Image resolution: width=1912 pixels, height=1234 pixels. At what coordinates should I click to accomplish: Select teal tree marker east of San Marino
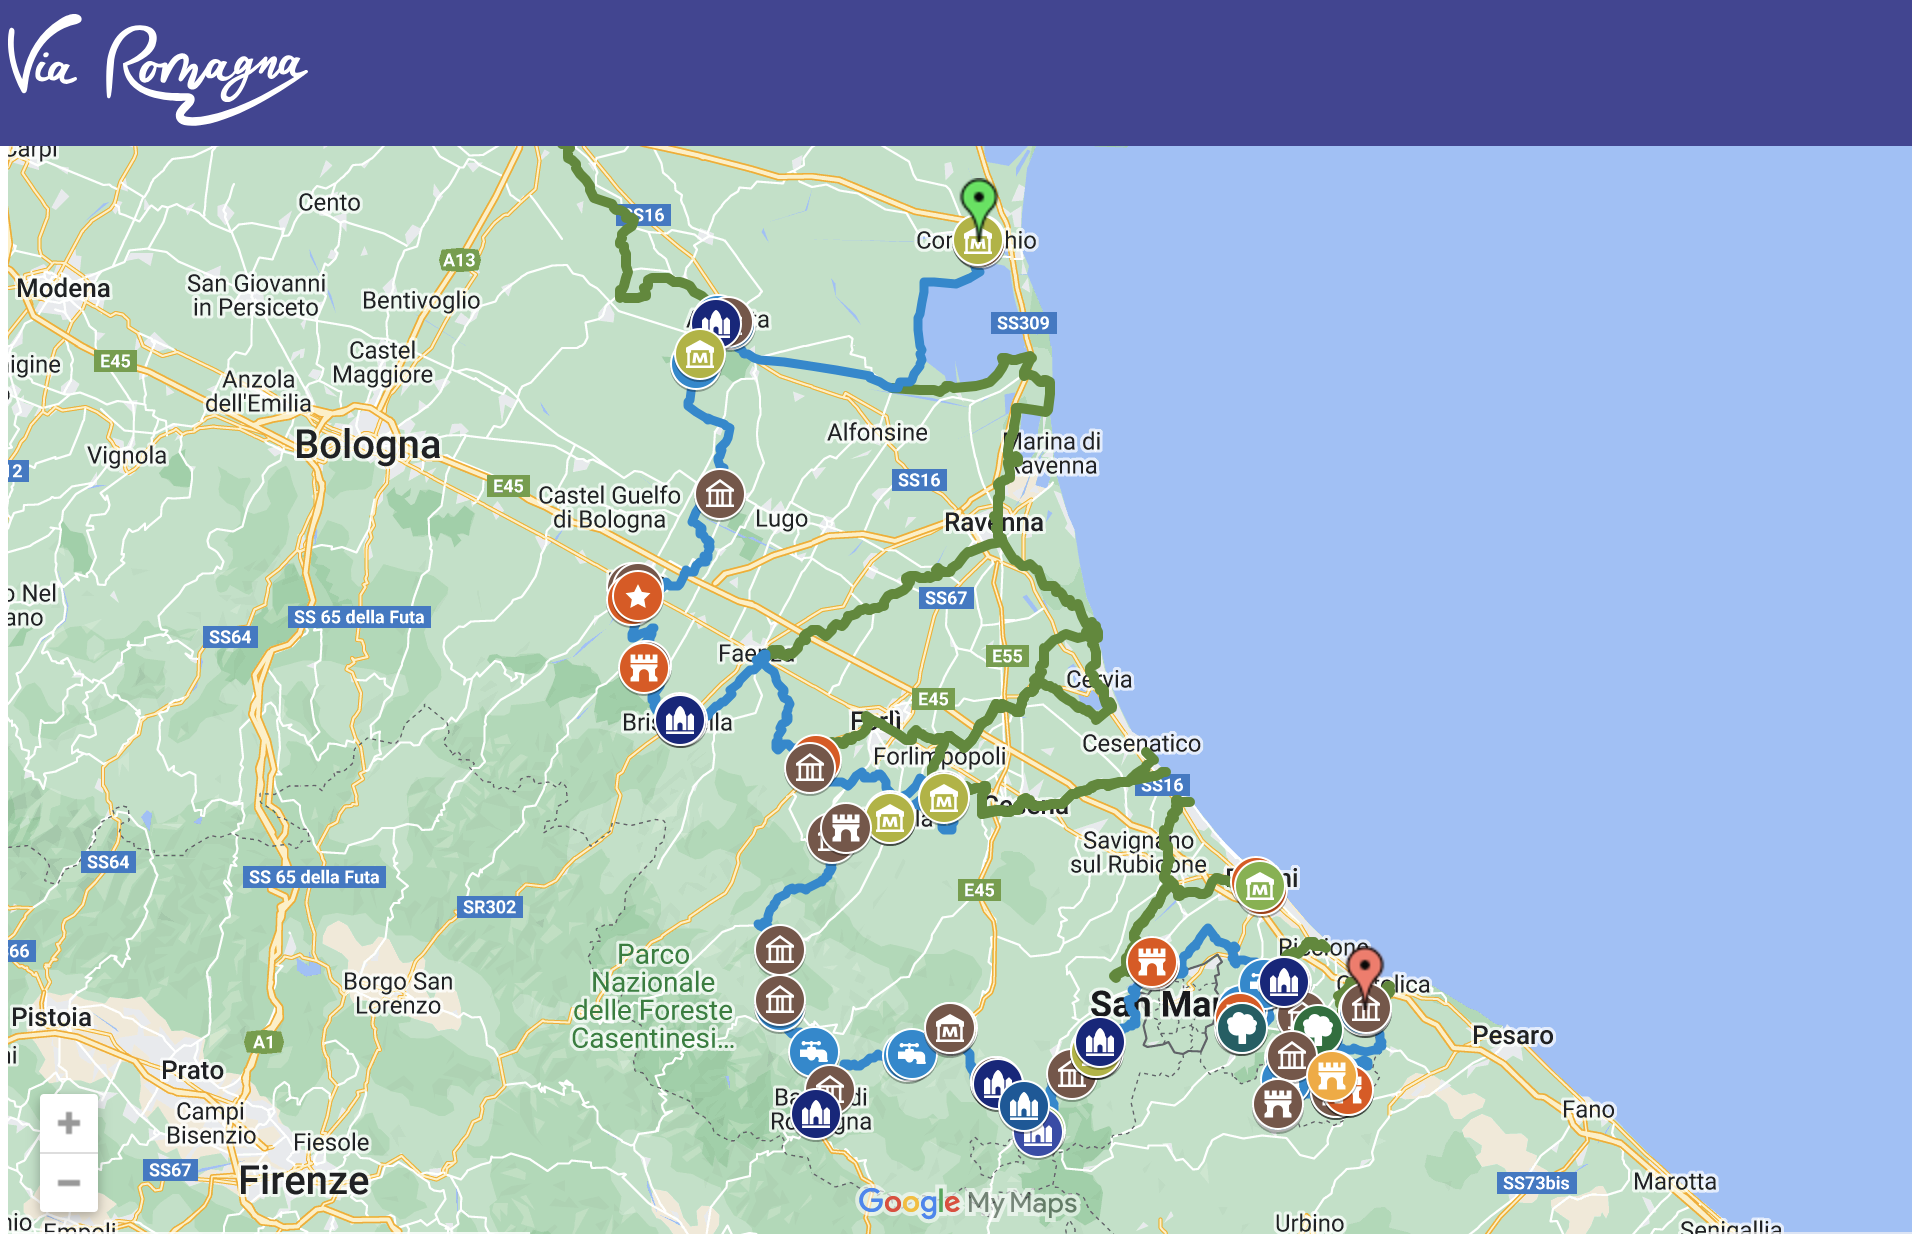pos(1241,1027)
